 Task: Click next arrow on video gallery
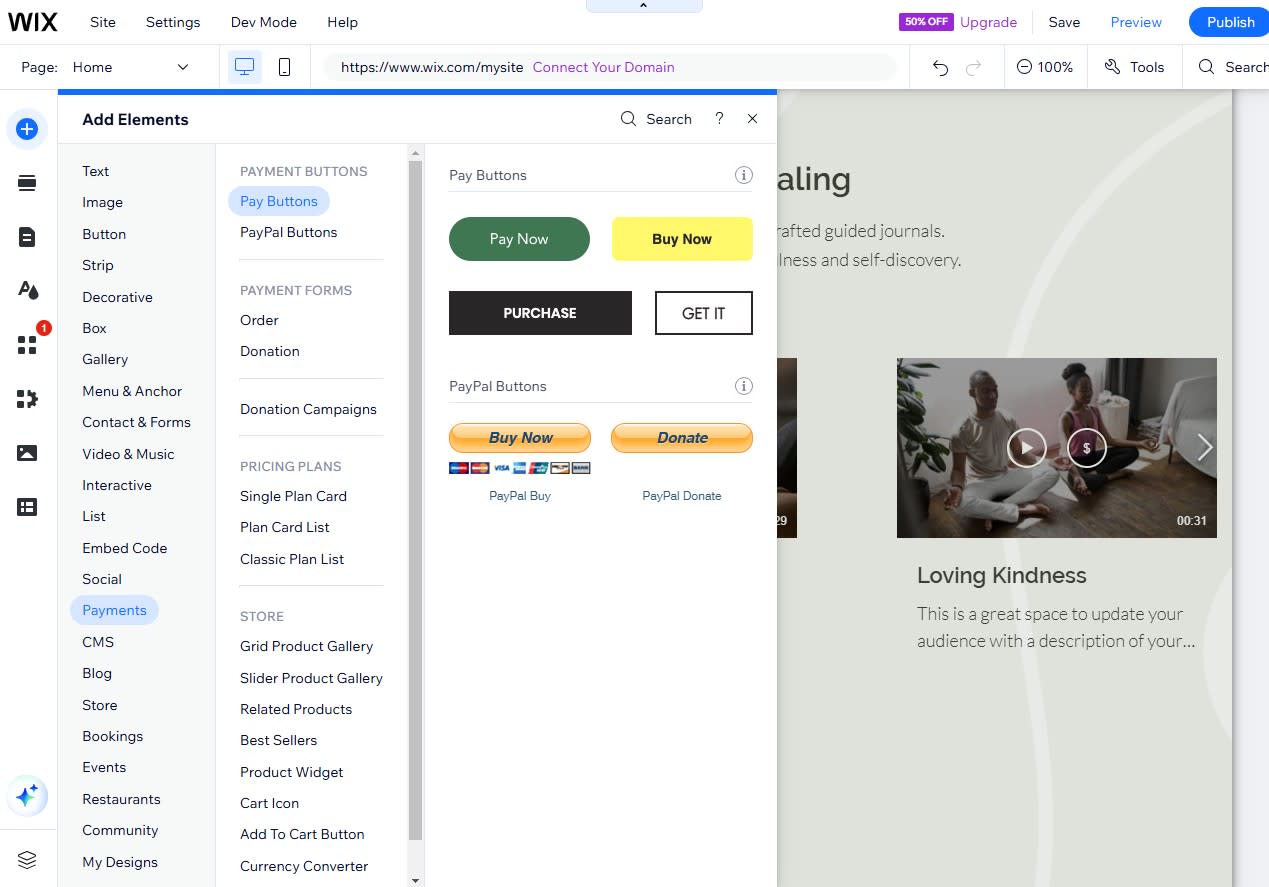click(x=1204, y=447)
